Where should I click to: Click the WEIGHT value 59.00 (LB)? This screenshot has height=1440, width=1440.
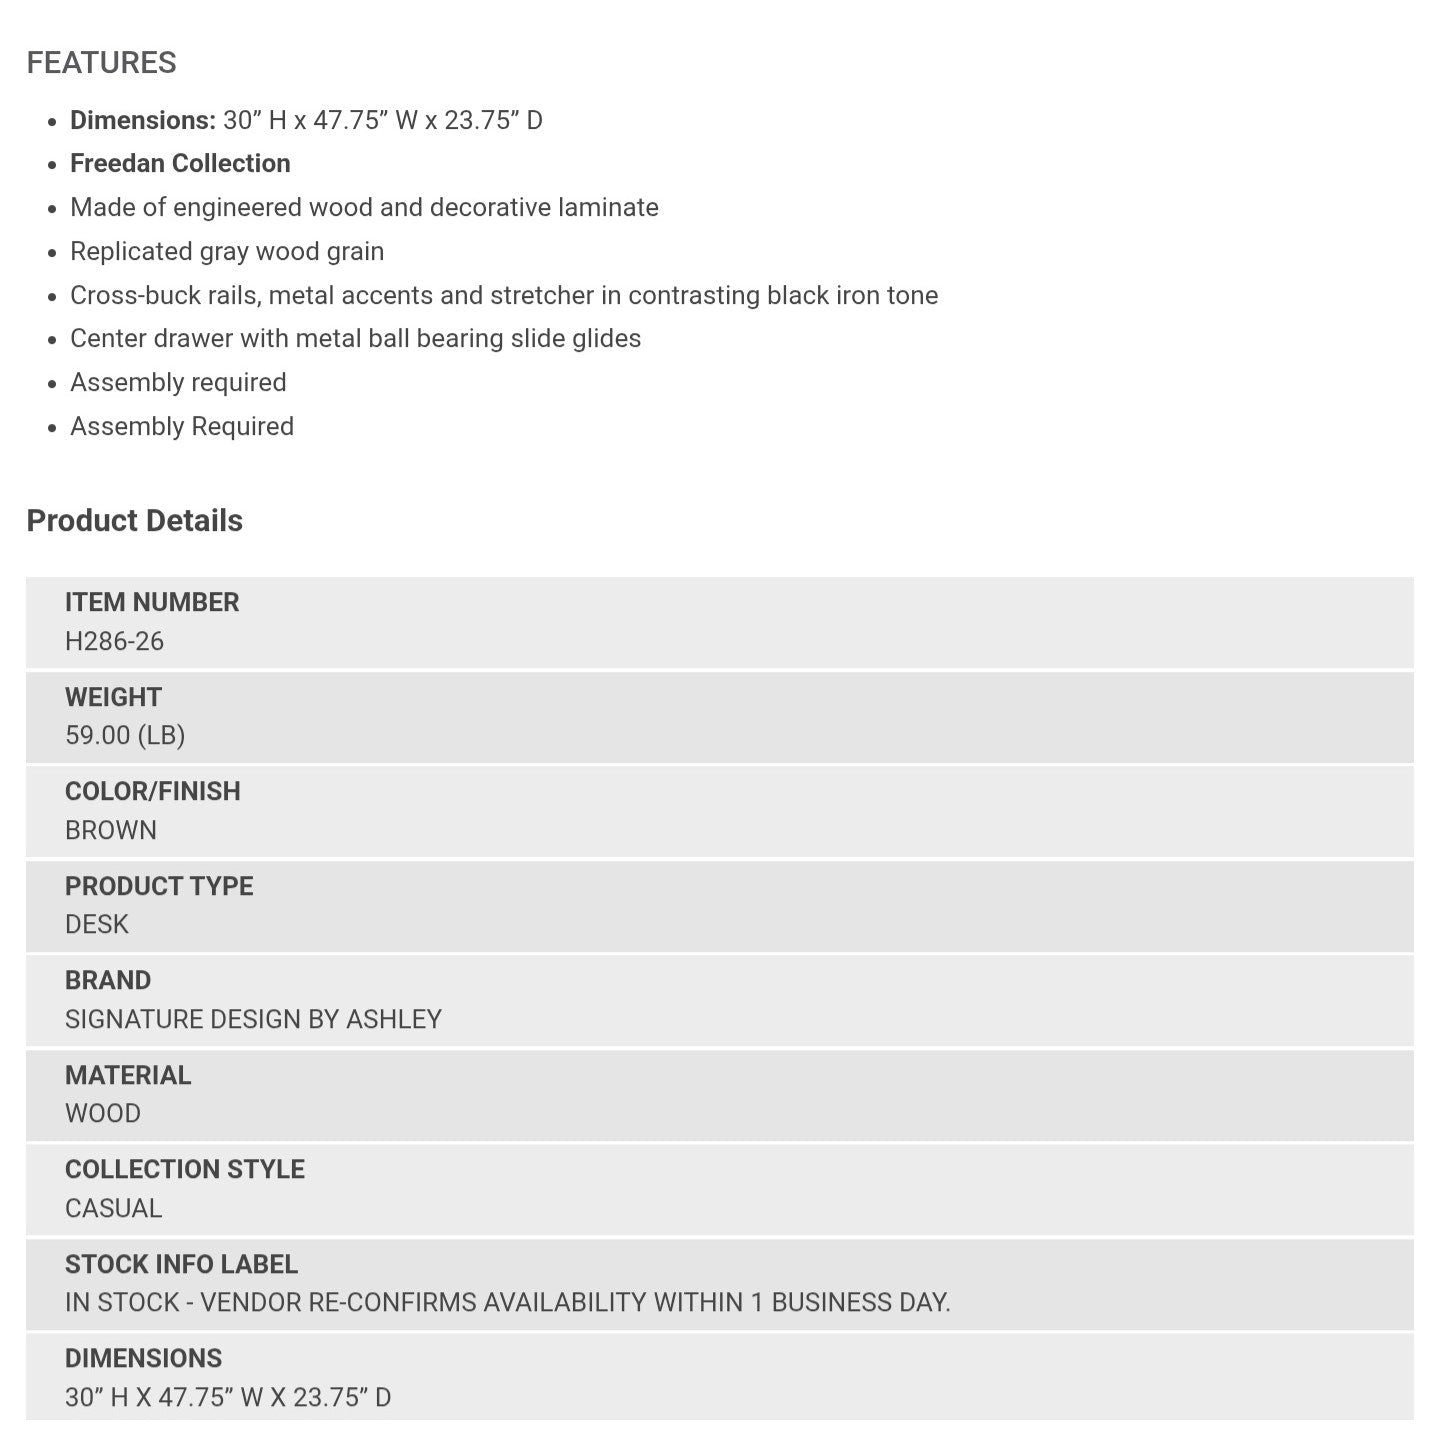(x=125, y=735)
